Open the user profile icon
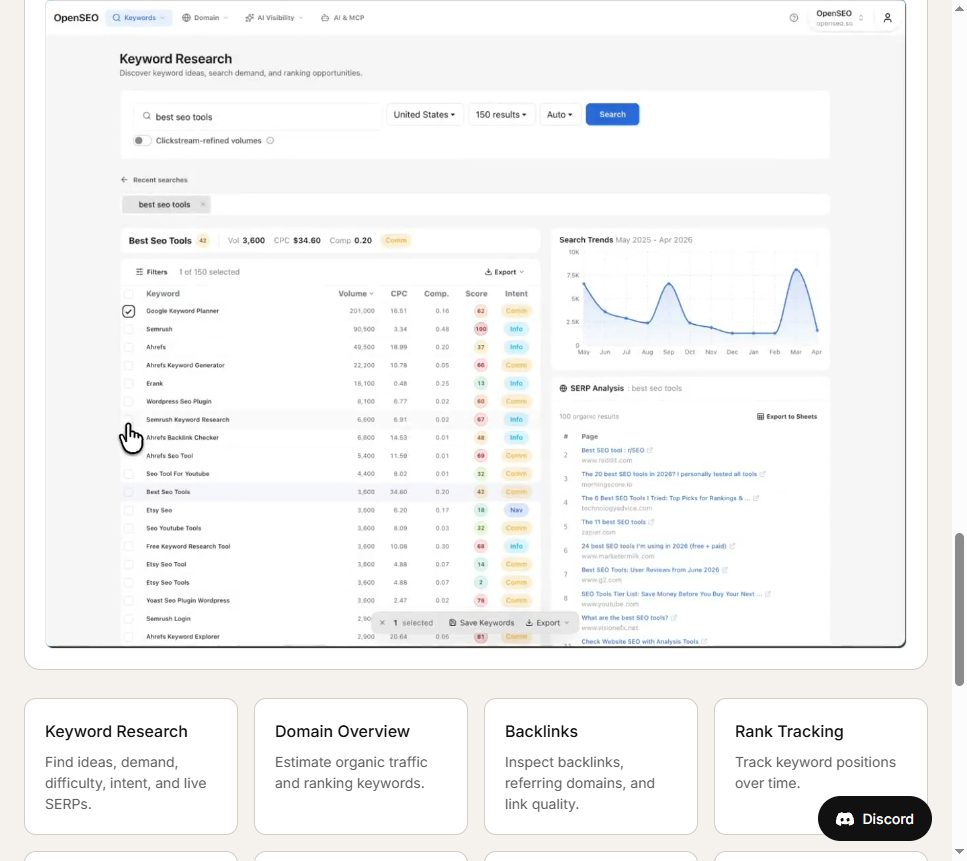The image size is (967, 861). 887,18
